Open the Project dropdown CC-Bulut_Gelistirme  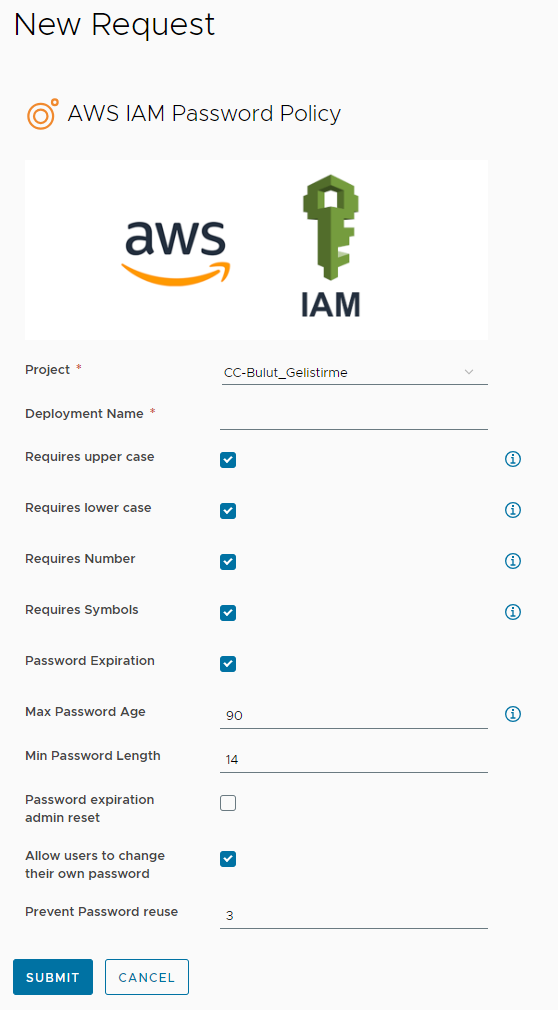354,372
